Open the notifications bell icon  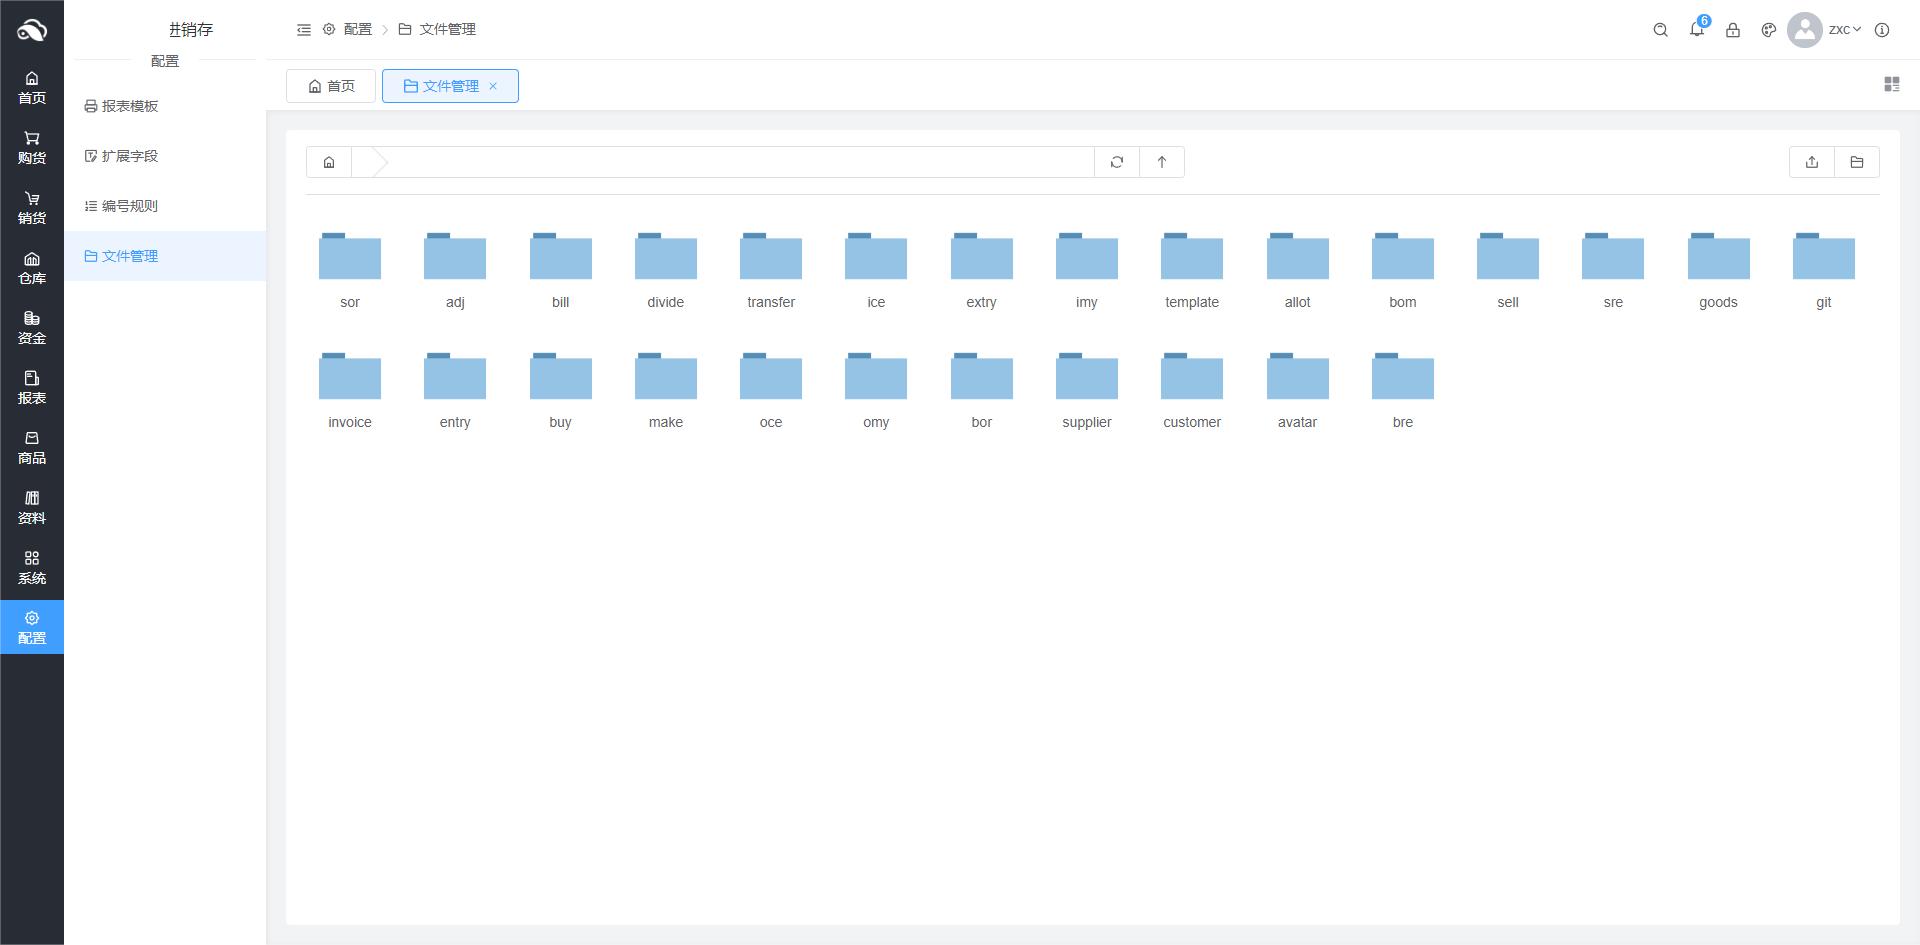click(x=1697, y=30)
